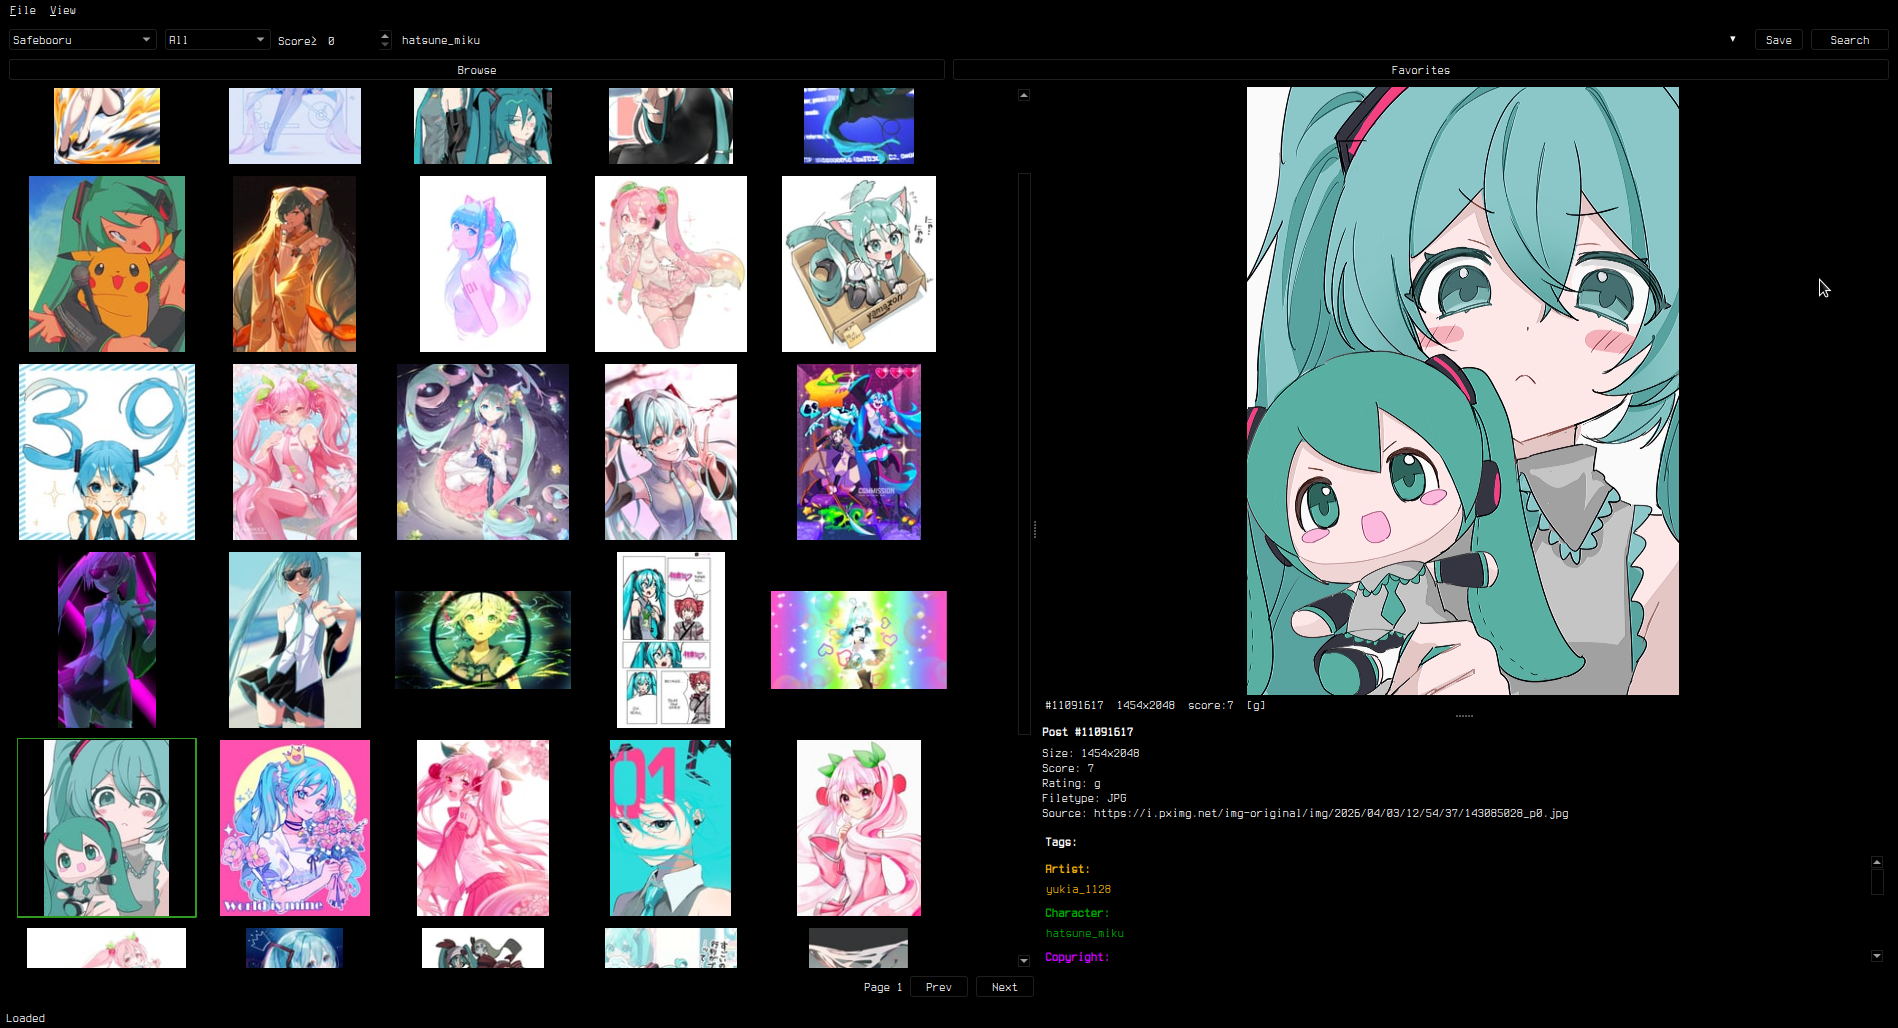The width and height of the screenshot is (1898, 1028).
Task: Run the Search button
Action: [1849, 39]
